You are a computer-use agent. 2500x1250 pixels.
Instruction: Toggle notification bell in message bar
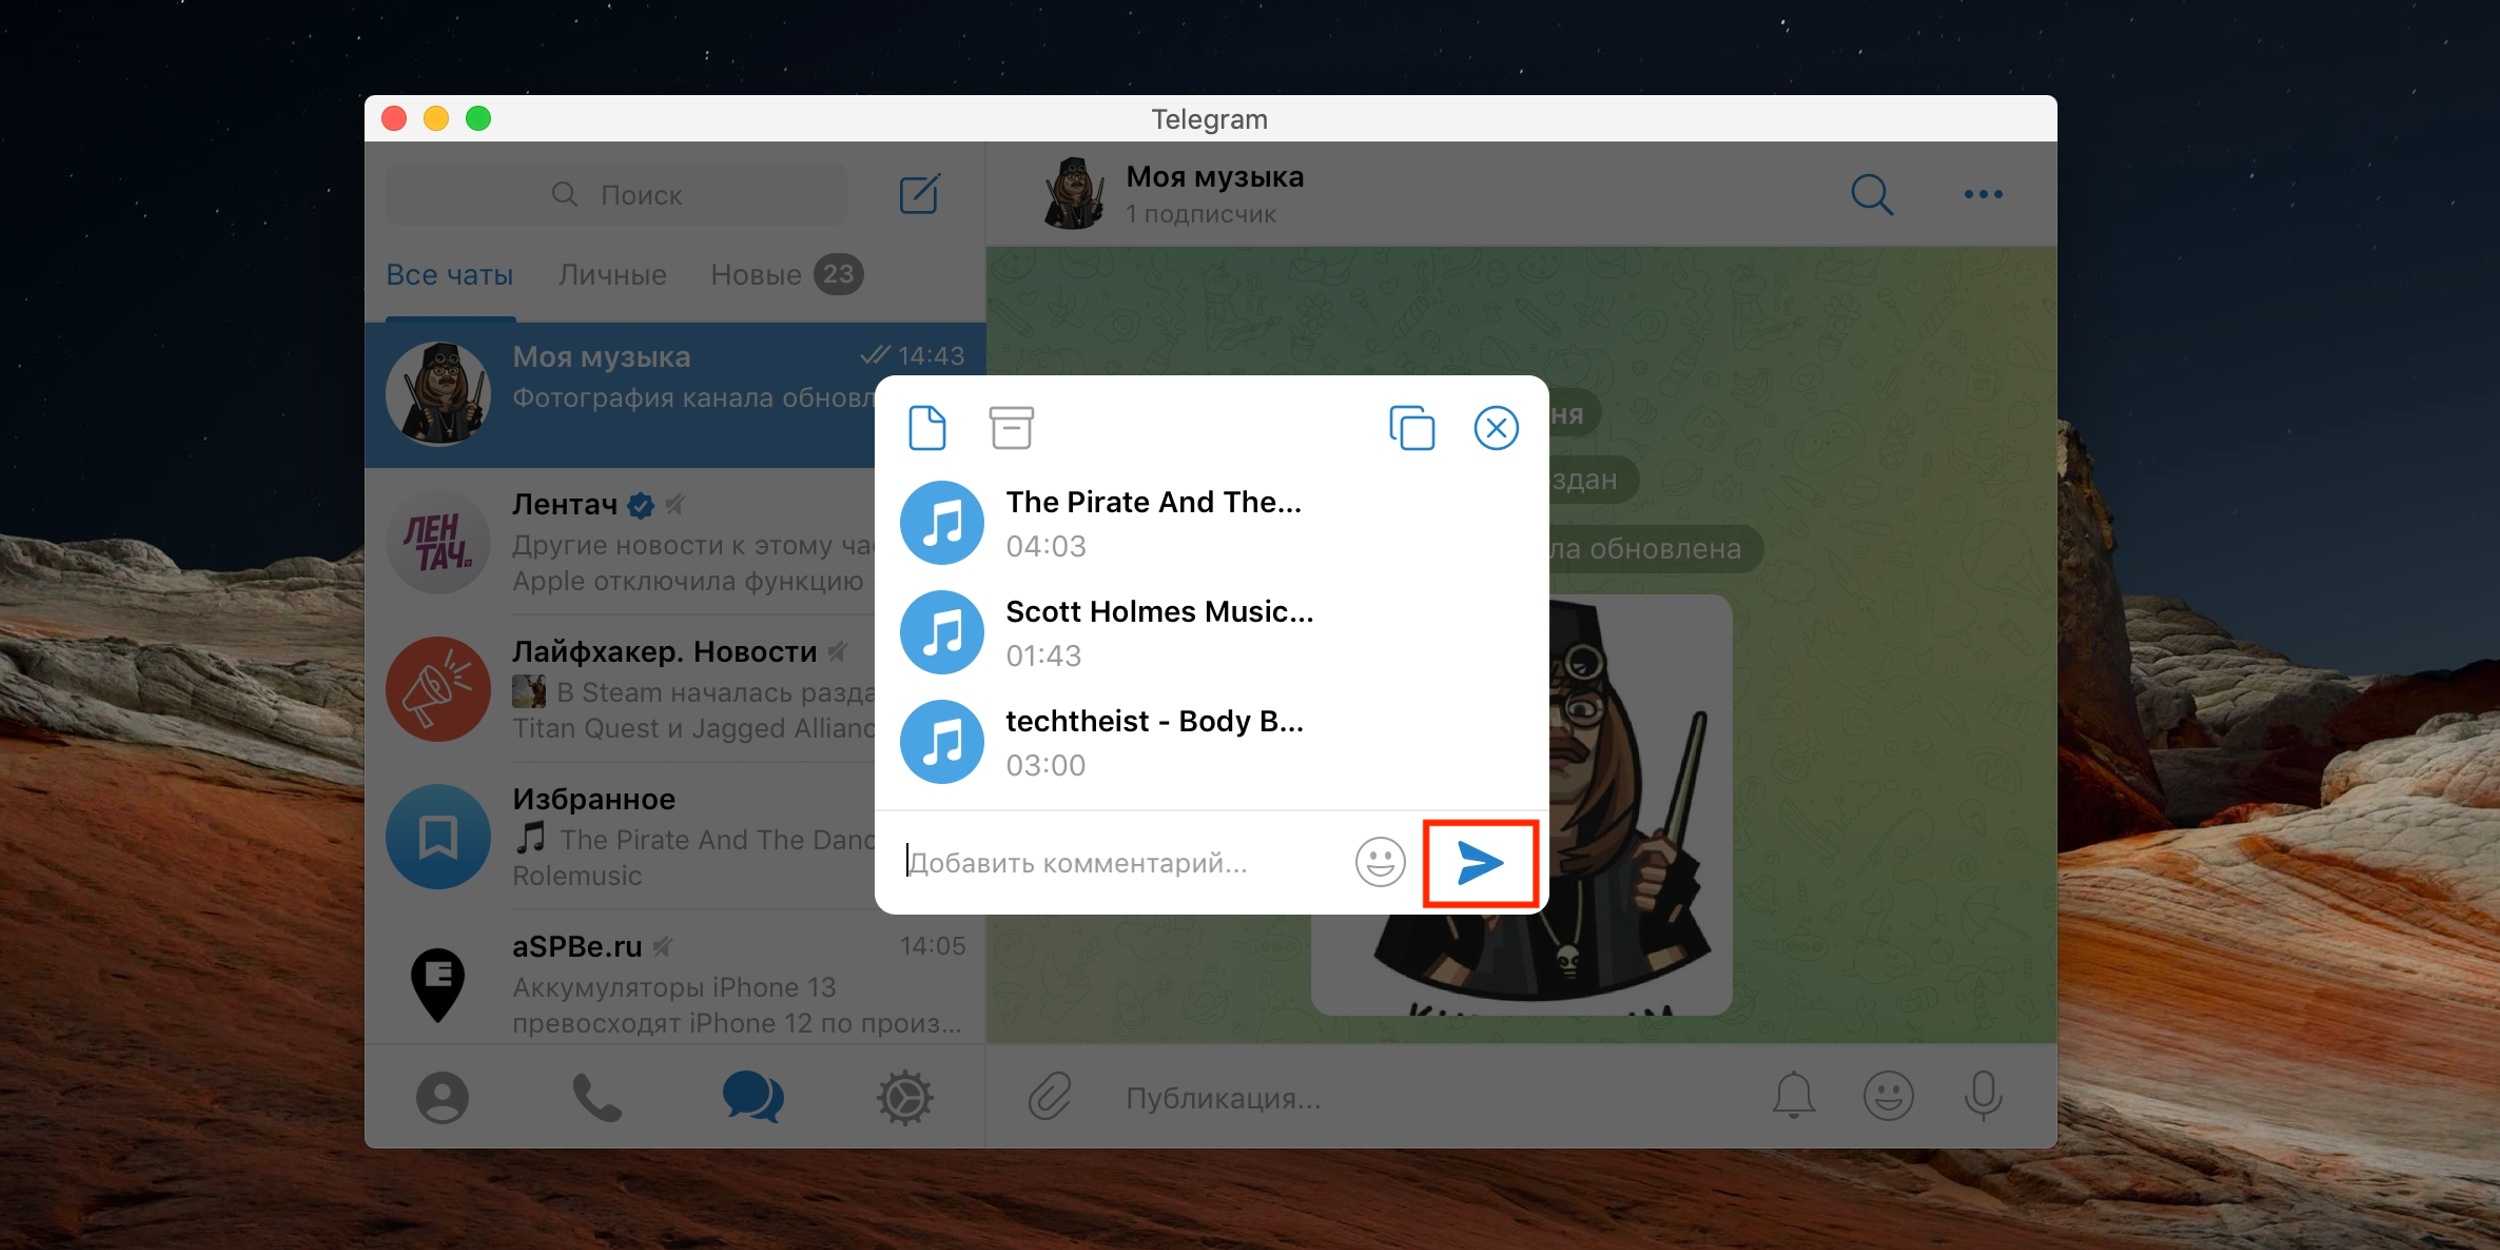1794,1096
